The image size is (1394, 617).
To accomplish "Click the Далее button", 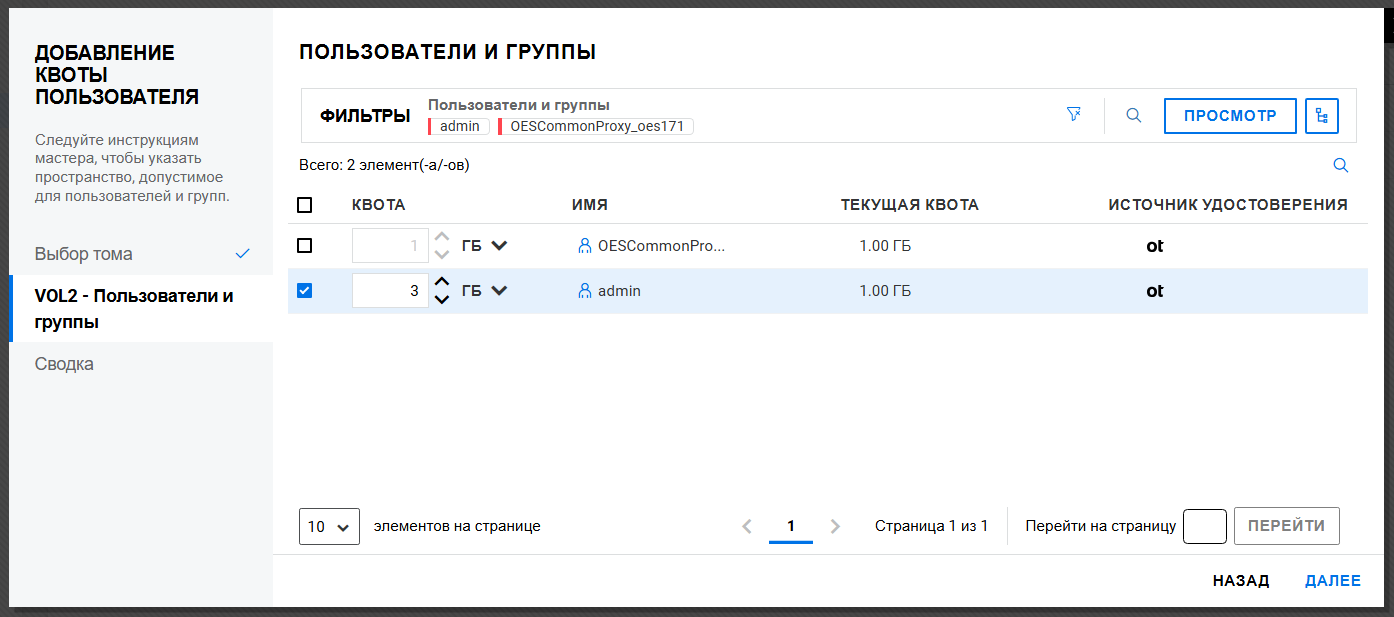I will 1332,581.
